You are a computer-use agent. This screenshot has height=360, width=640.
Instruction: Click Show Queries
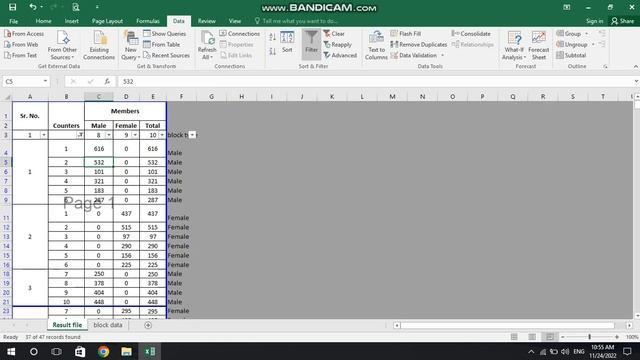(x=164, y=33)
